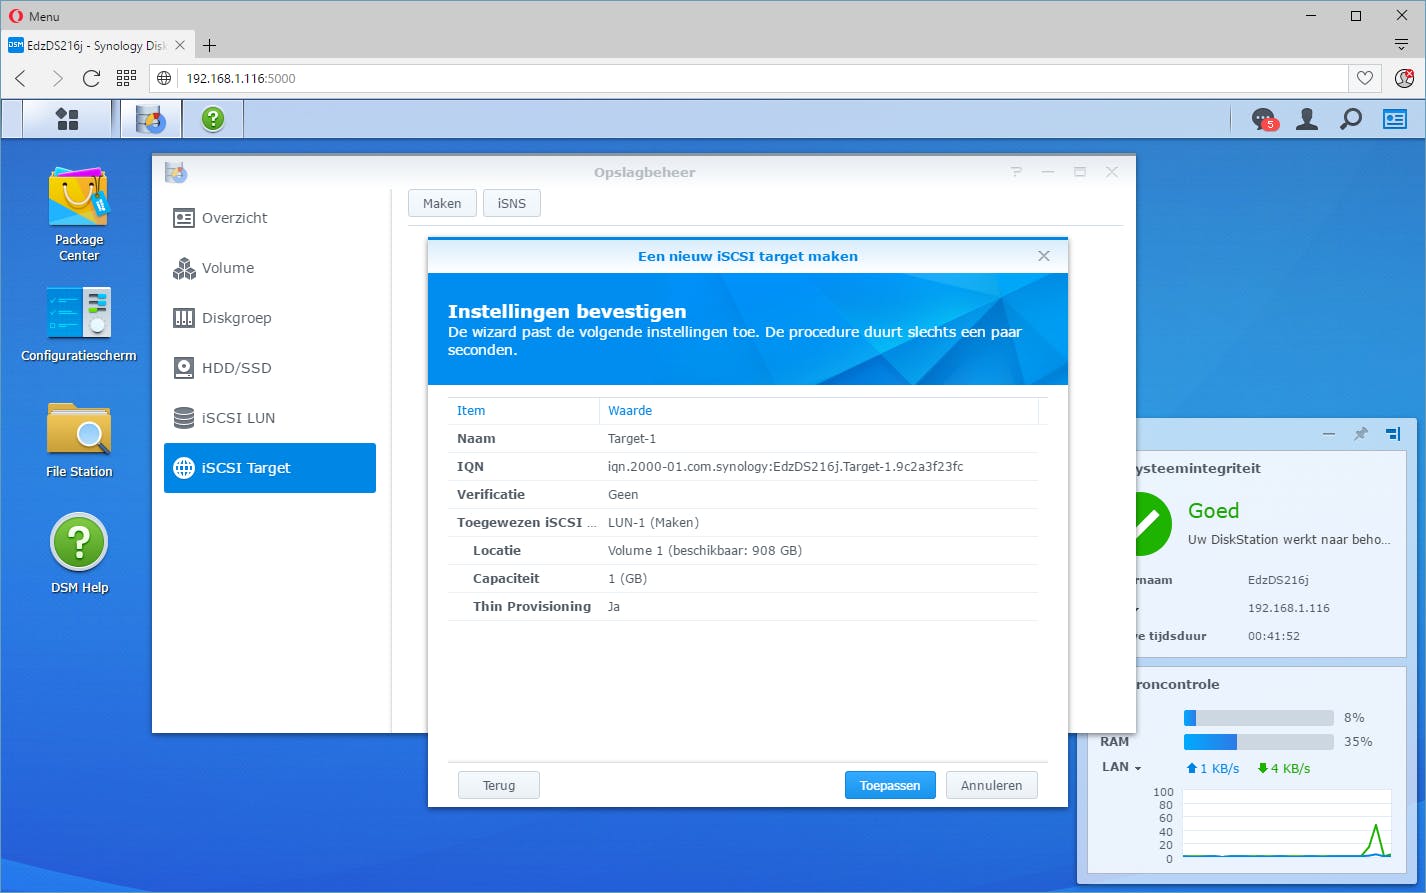Expand the LAN dropdown in resource monitor

tap(1121, 767)
